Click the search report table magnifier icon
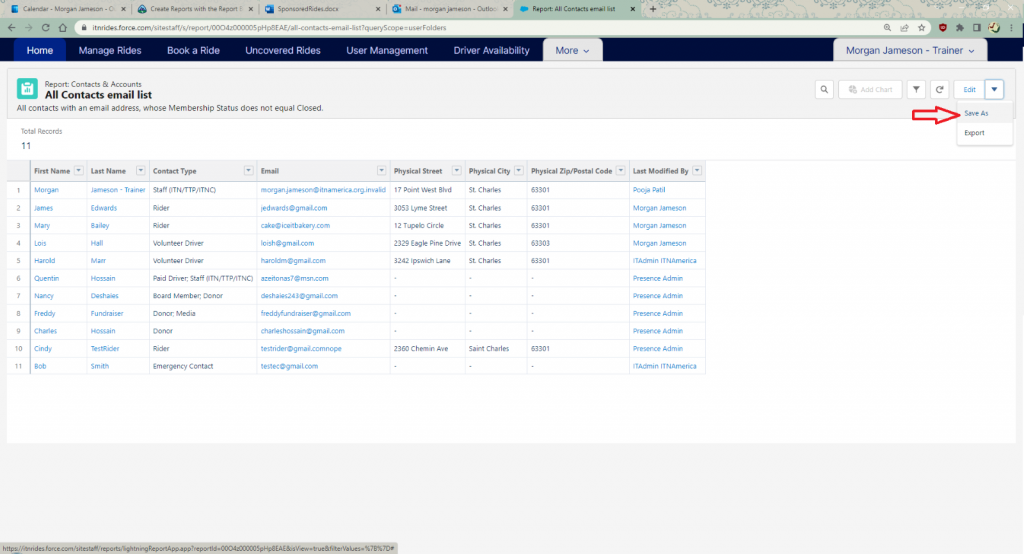Image resolution: width=1024 pixels, height=554 pixels. coord(824,89)
